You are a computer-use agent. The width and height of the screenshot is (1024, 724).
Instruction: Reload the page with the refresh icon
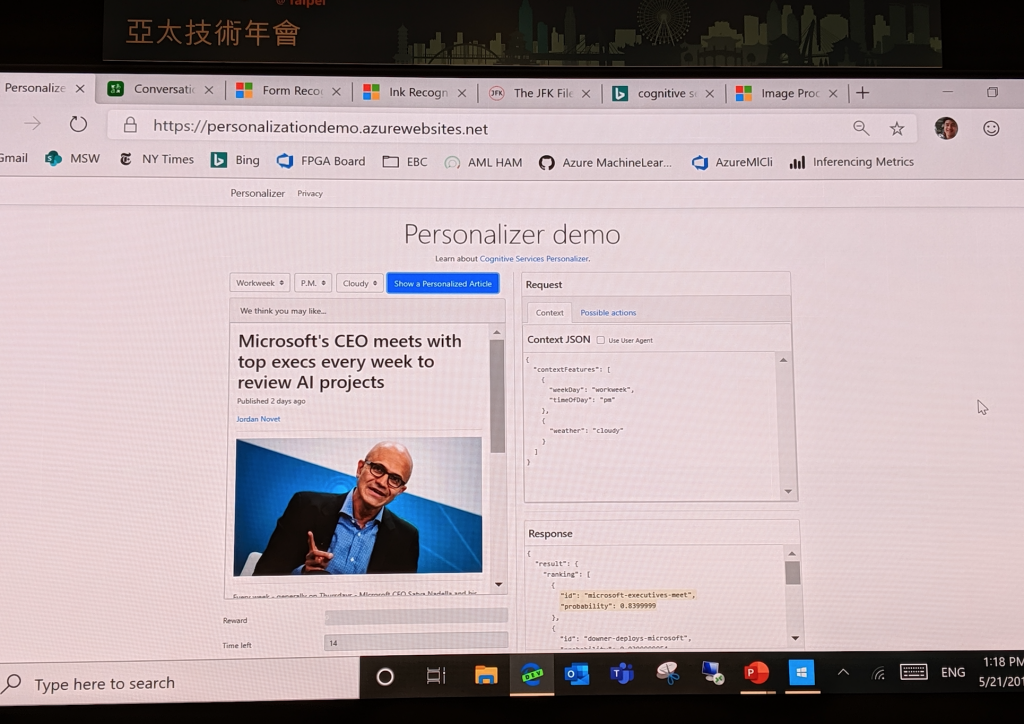(x=78, y=123)
